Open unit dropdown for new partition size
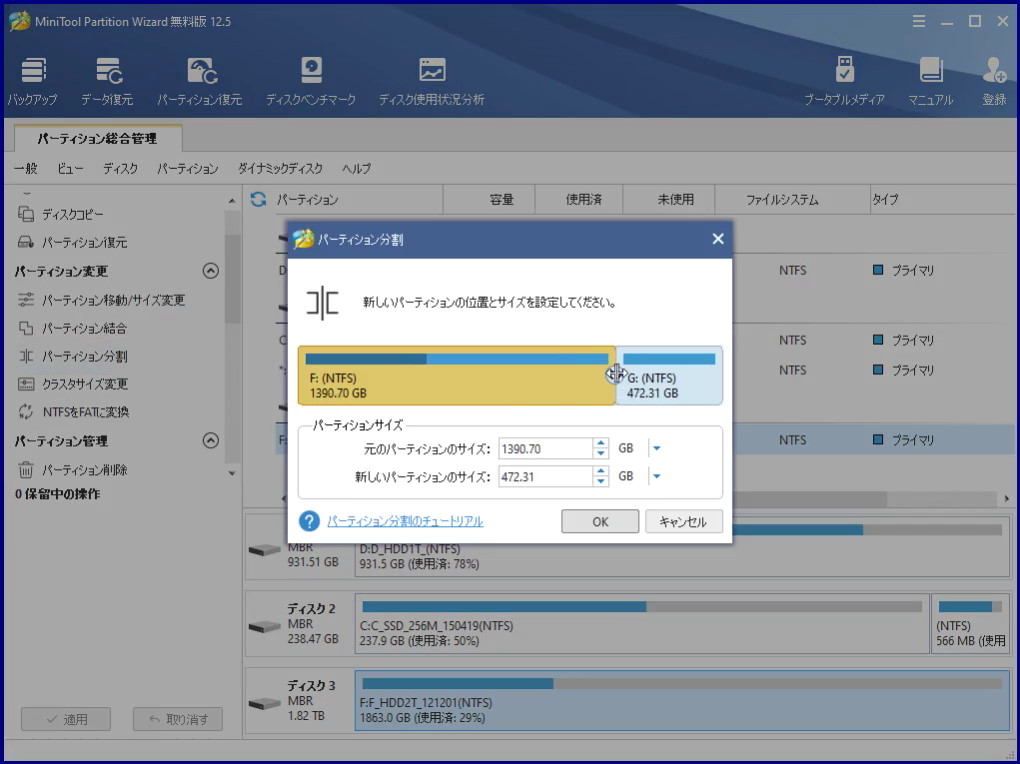The width and height of the screenshot is (1020, 764). point(656,476)
